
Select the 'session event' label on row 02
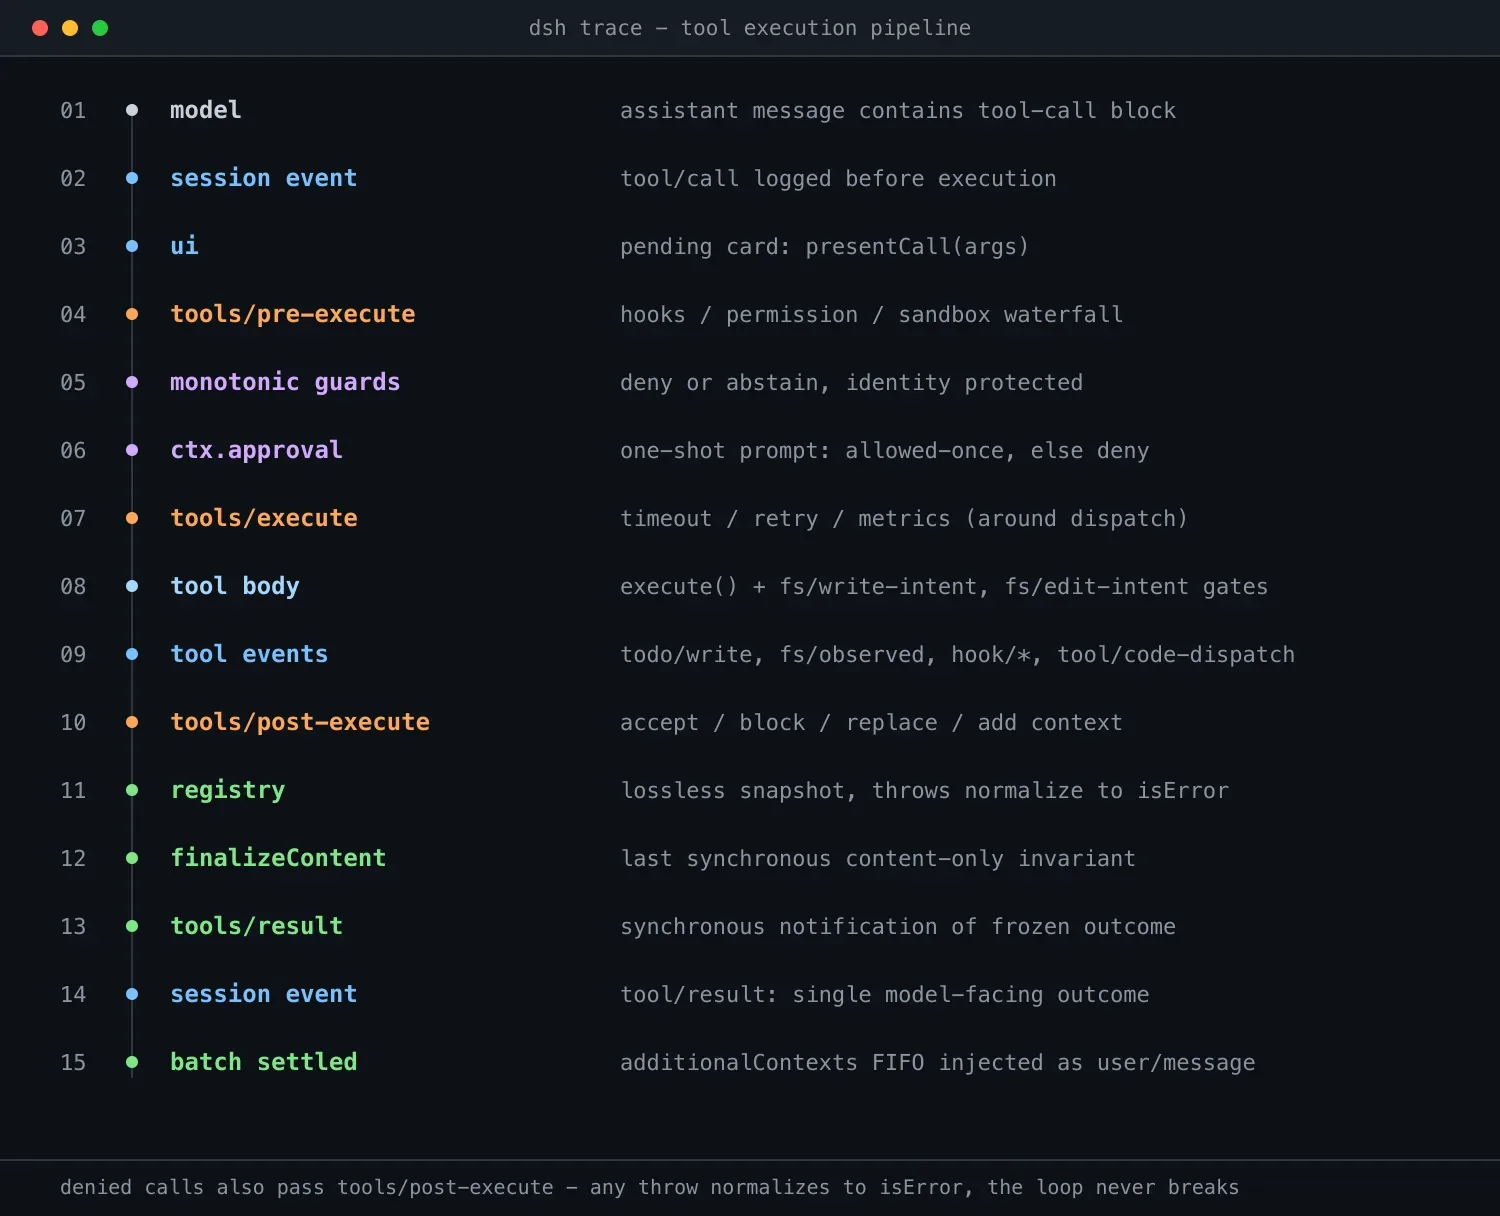[x=264, y=178]
